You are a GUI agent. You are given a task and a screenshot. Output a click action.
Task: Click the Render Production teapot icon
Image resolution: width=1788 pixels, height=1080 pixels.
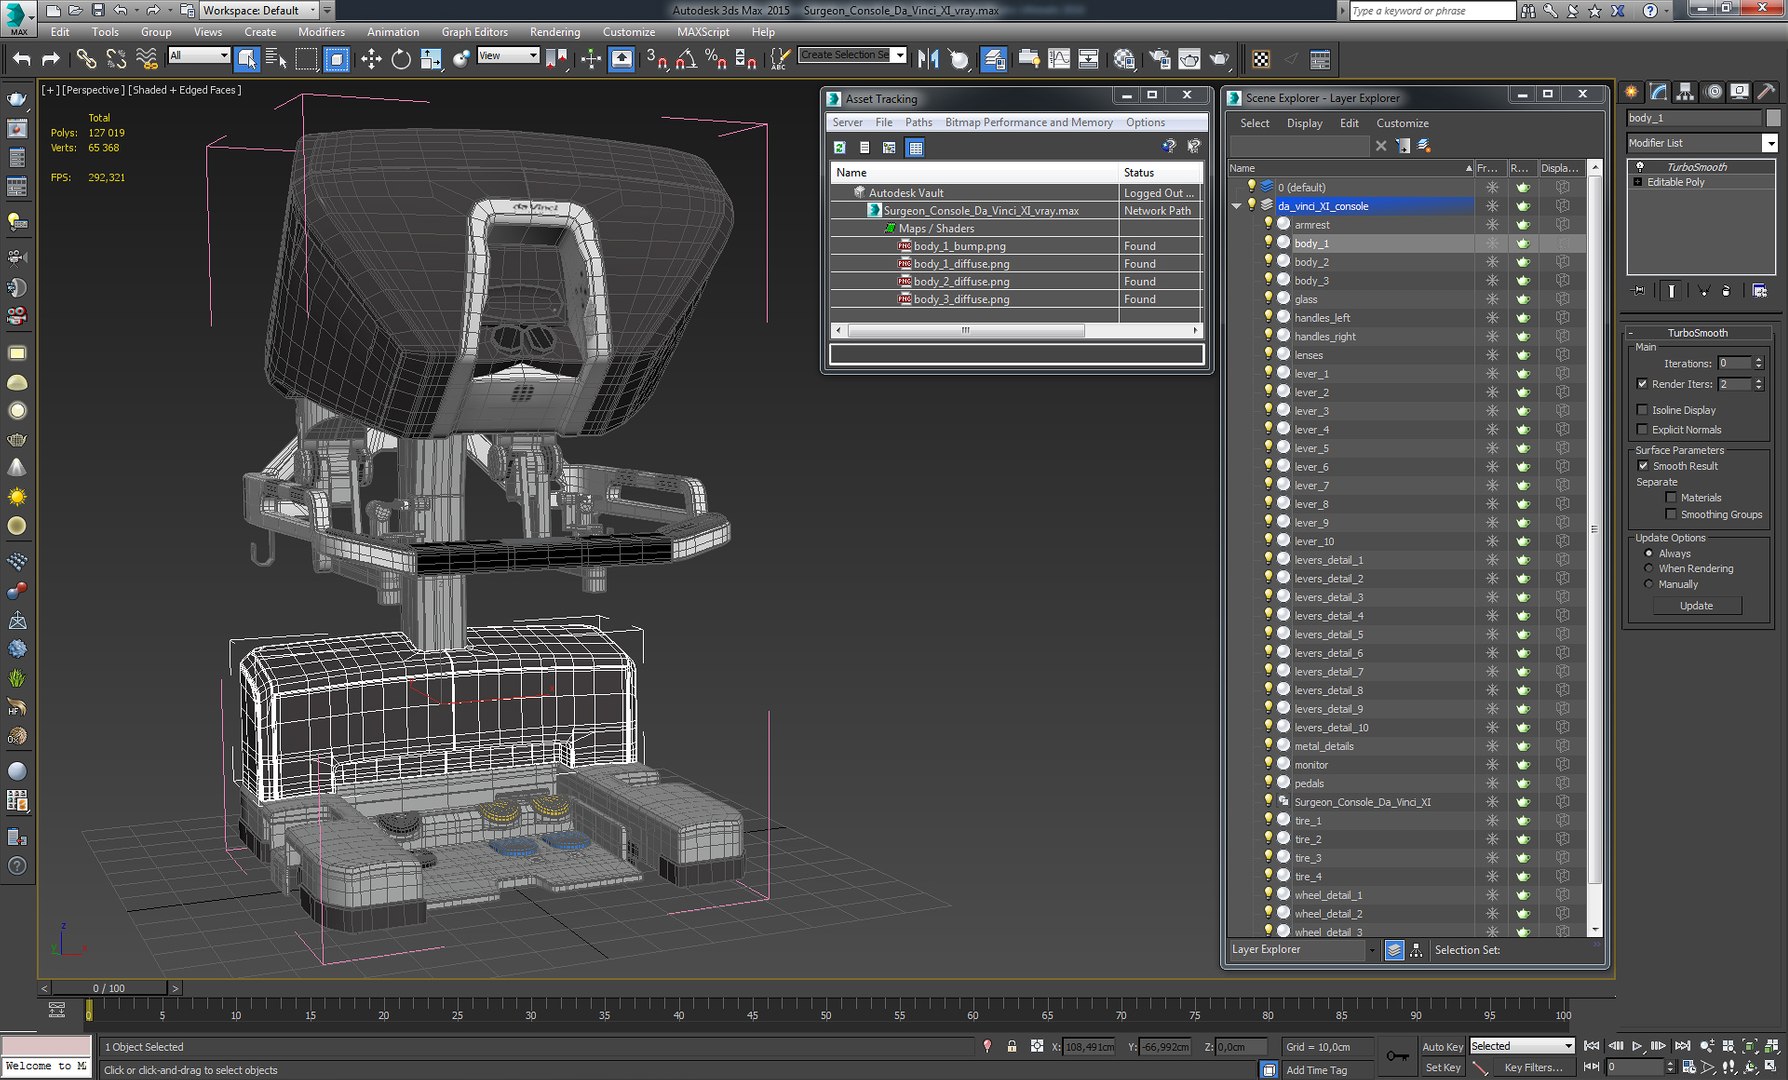coord(1219,59)
